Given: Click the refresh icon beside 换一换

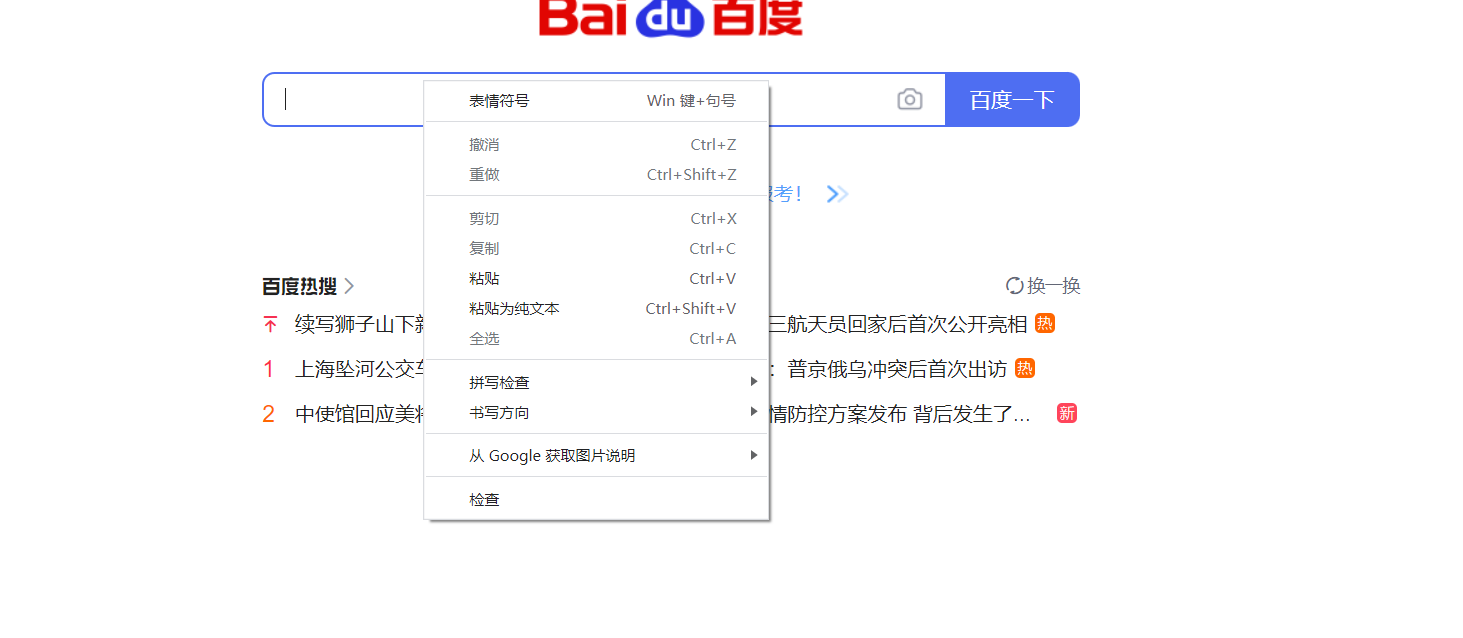Looking at the screenshot, I should (1014, 286).
